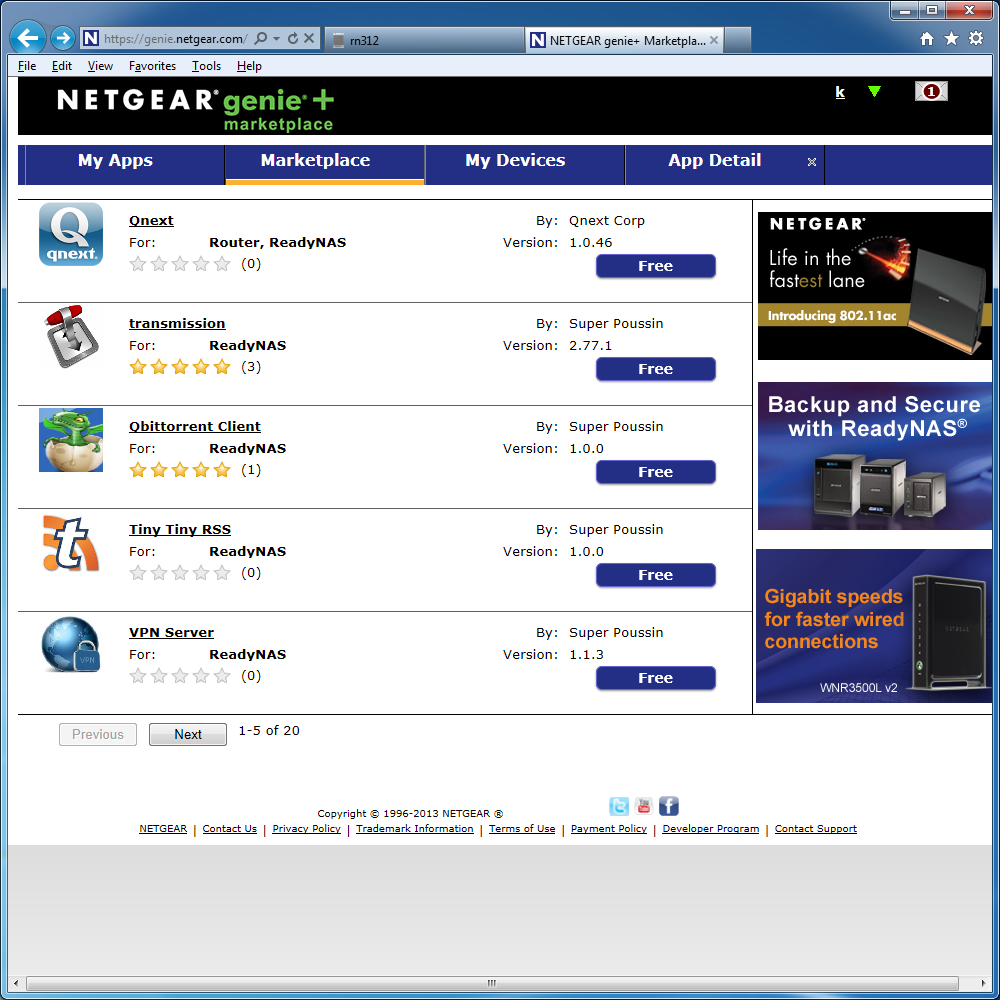The image size is (1000, 1000).
Task: Expand the green user dropdown arrow
Action: pyautogui.click(x=874, y=92)
